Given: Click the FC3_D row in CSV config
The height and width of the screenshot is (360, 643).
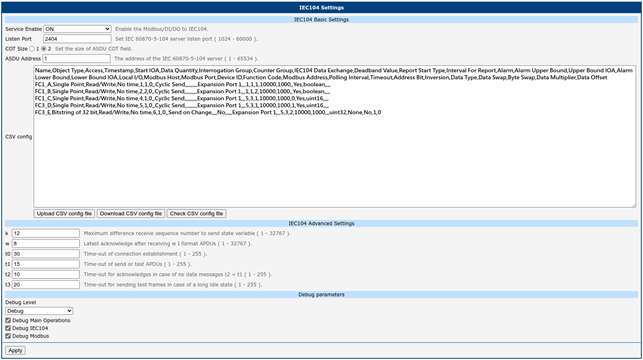Looking at the screenshot, I should 182,105.
